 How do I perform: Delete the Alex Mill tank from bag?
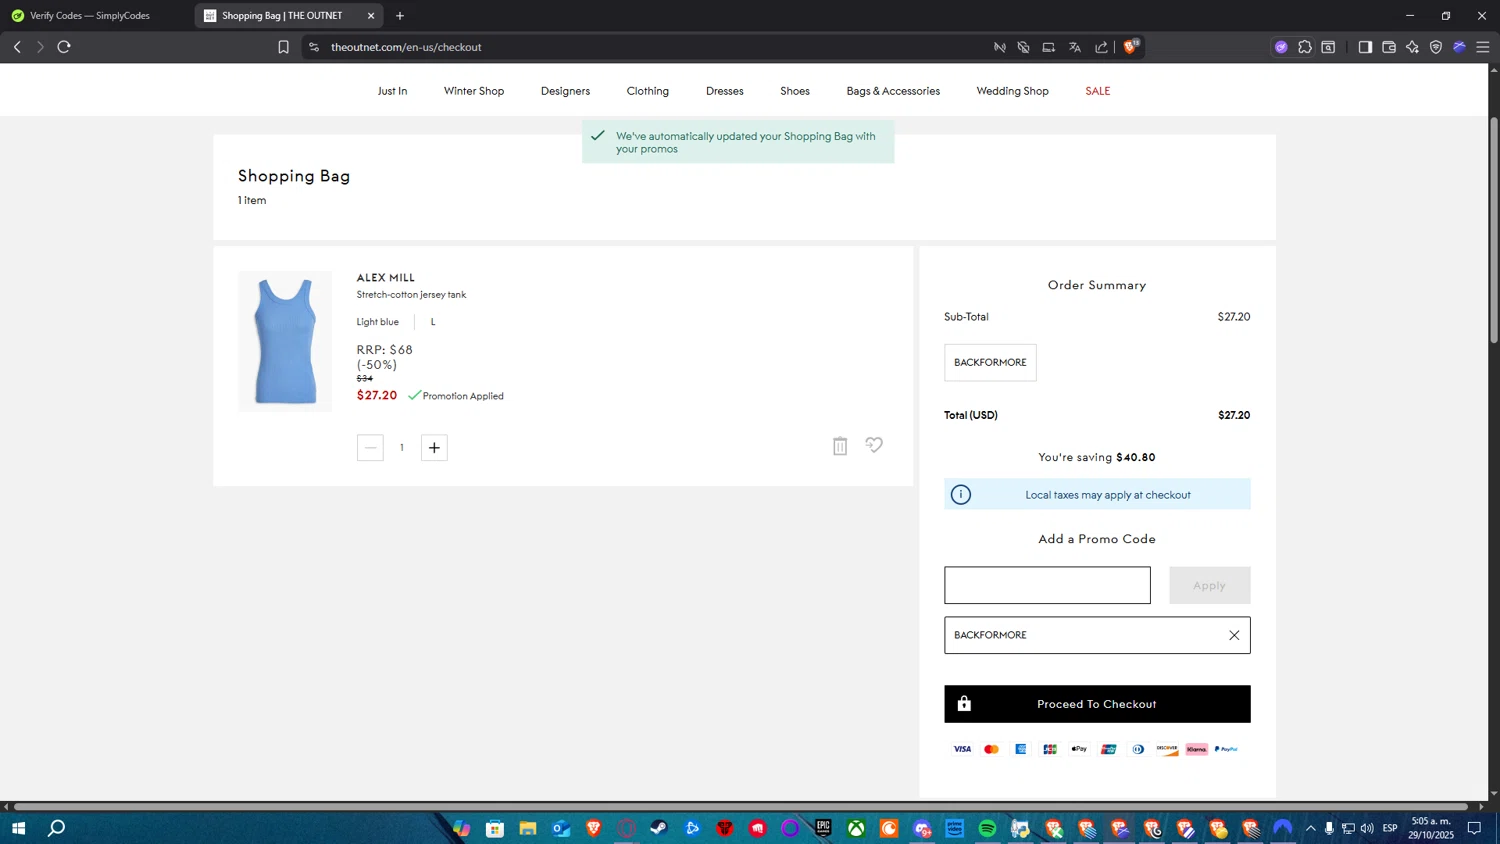(840, 446)
